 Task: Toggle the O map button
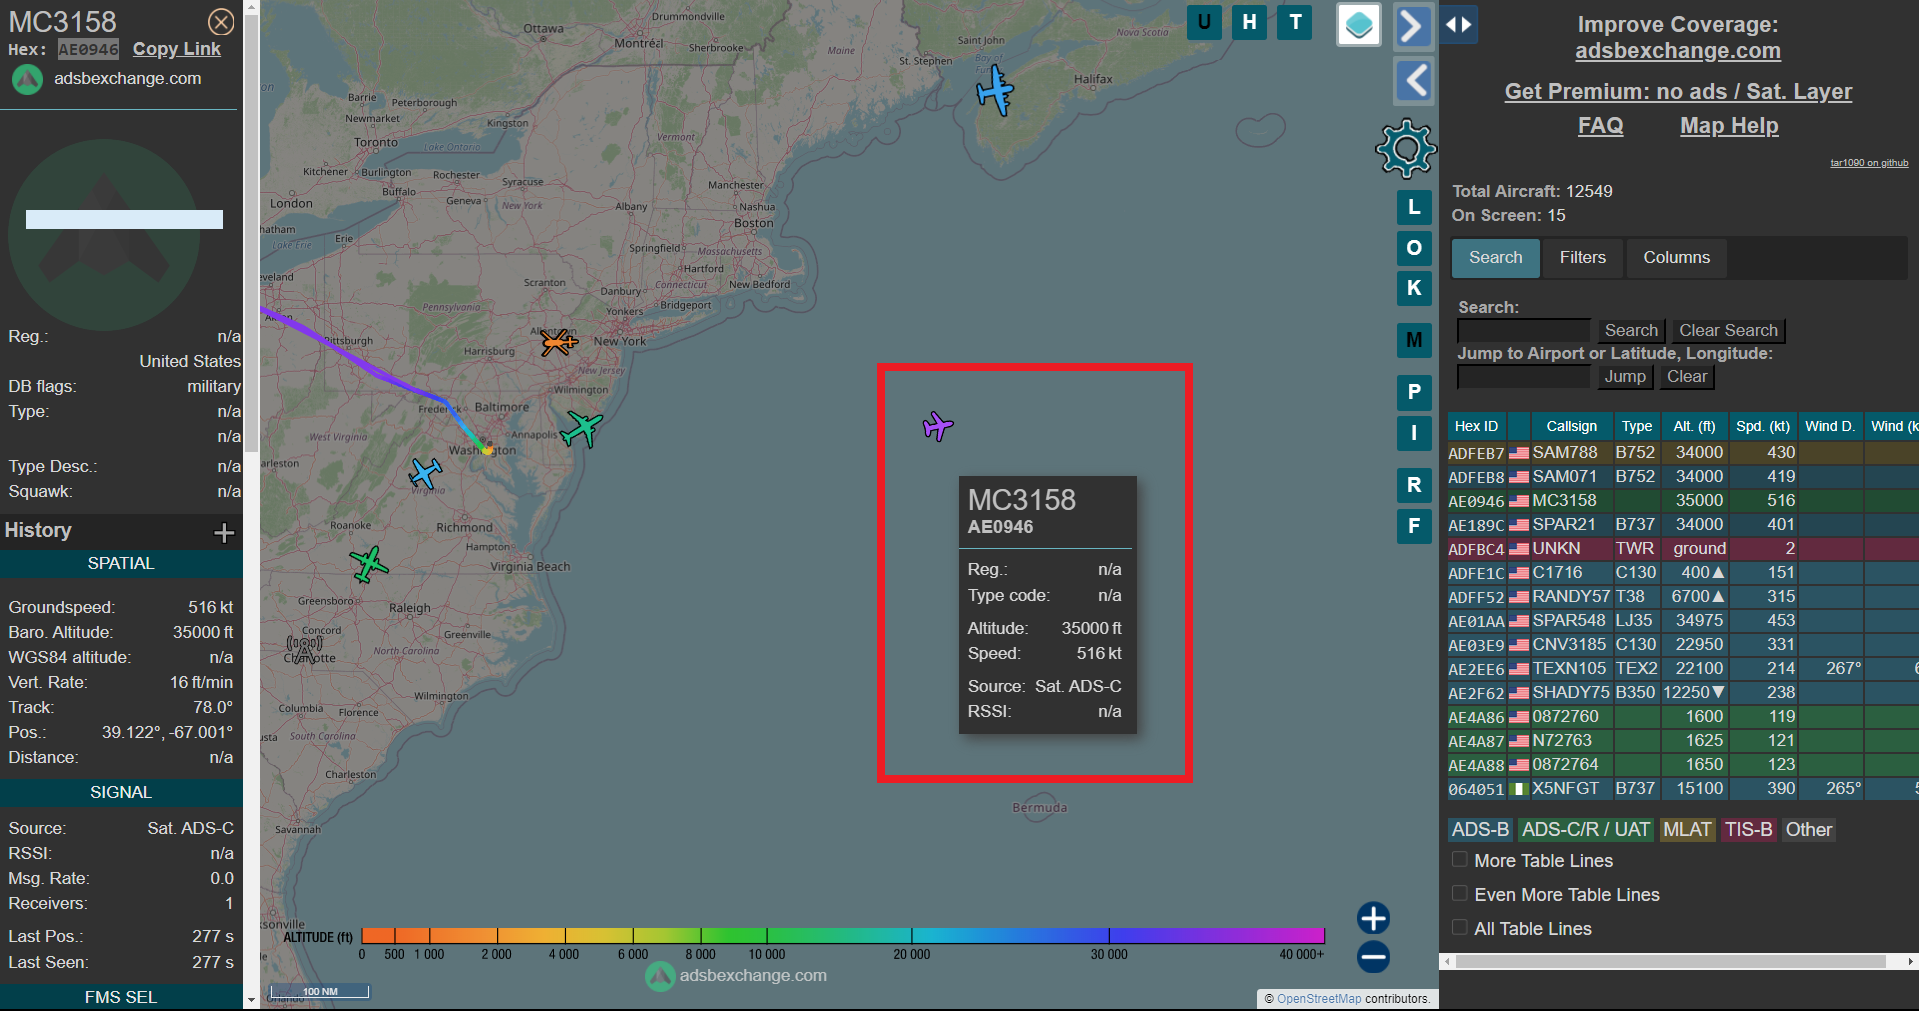click(1414, 248)
